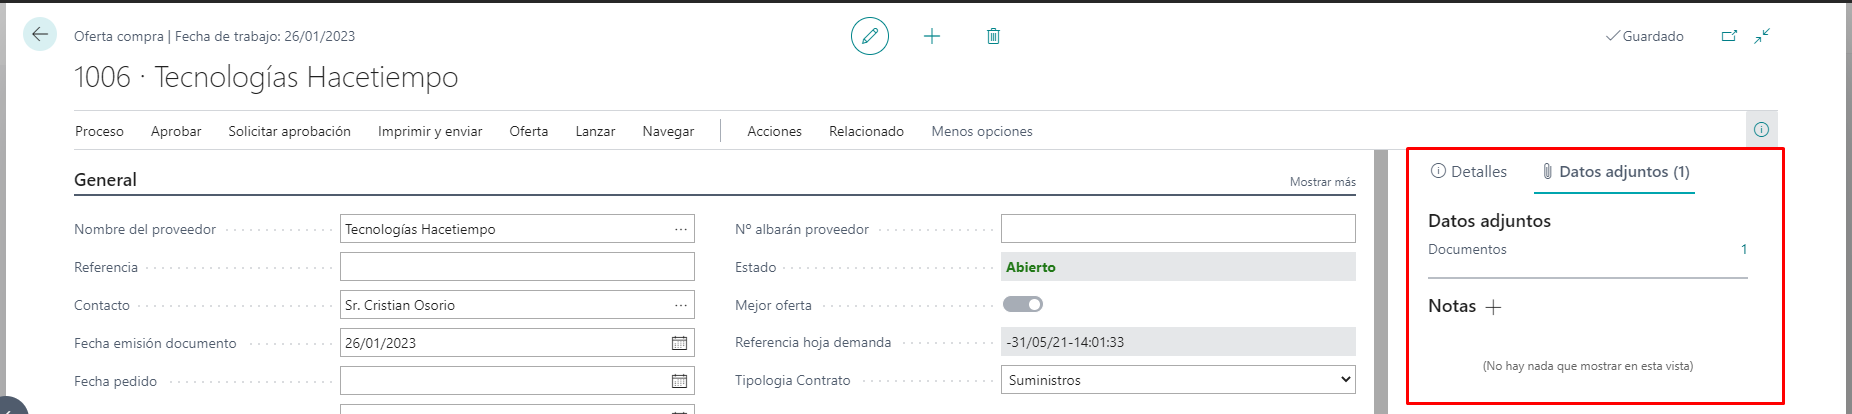Click the empty Referencia field

tap(517, 267)
